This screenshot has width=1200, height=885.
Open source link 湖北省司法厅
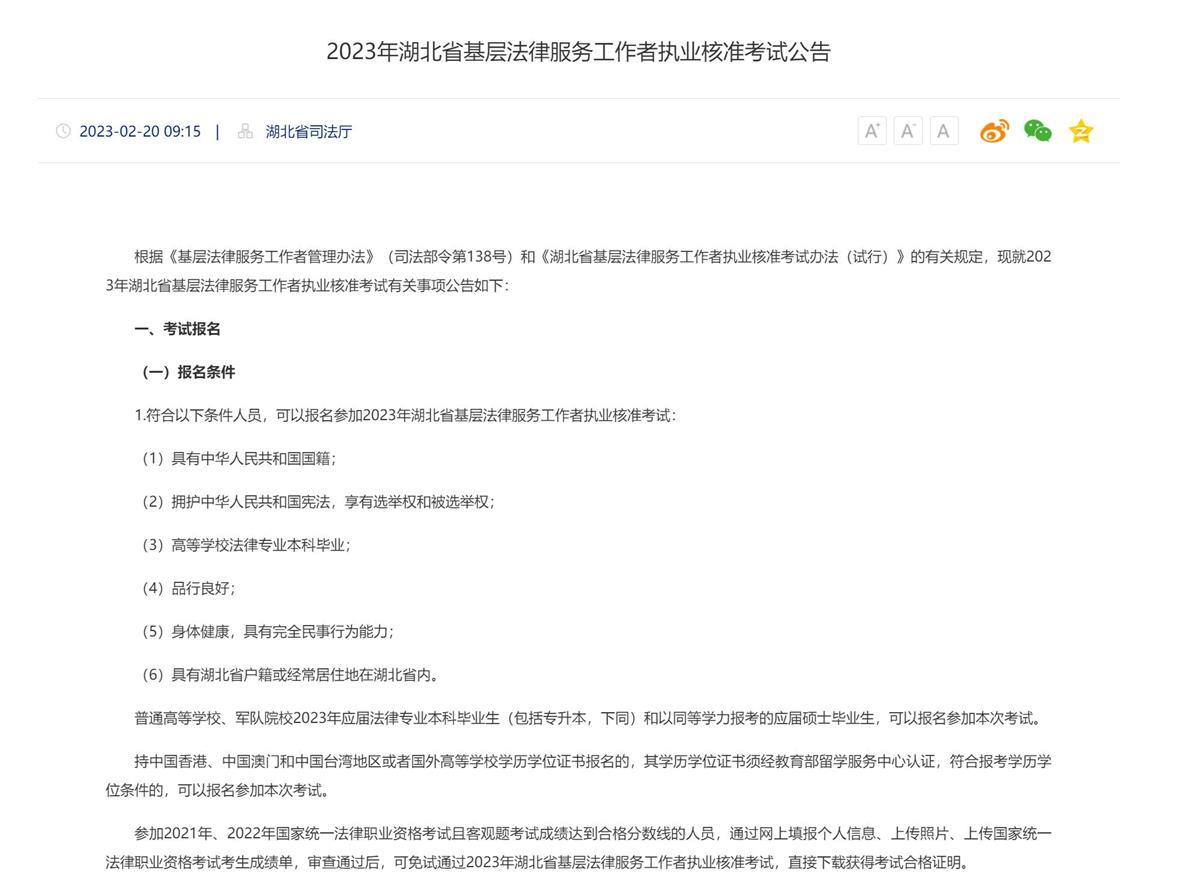coord(309,131)
